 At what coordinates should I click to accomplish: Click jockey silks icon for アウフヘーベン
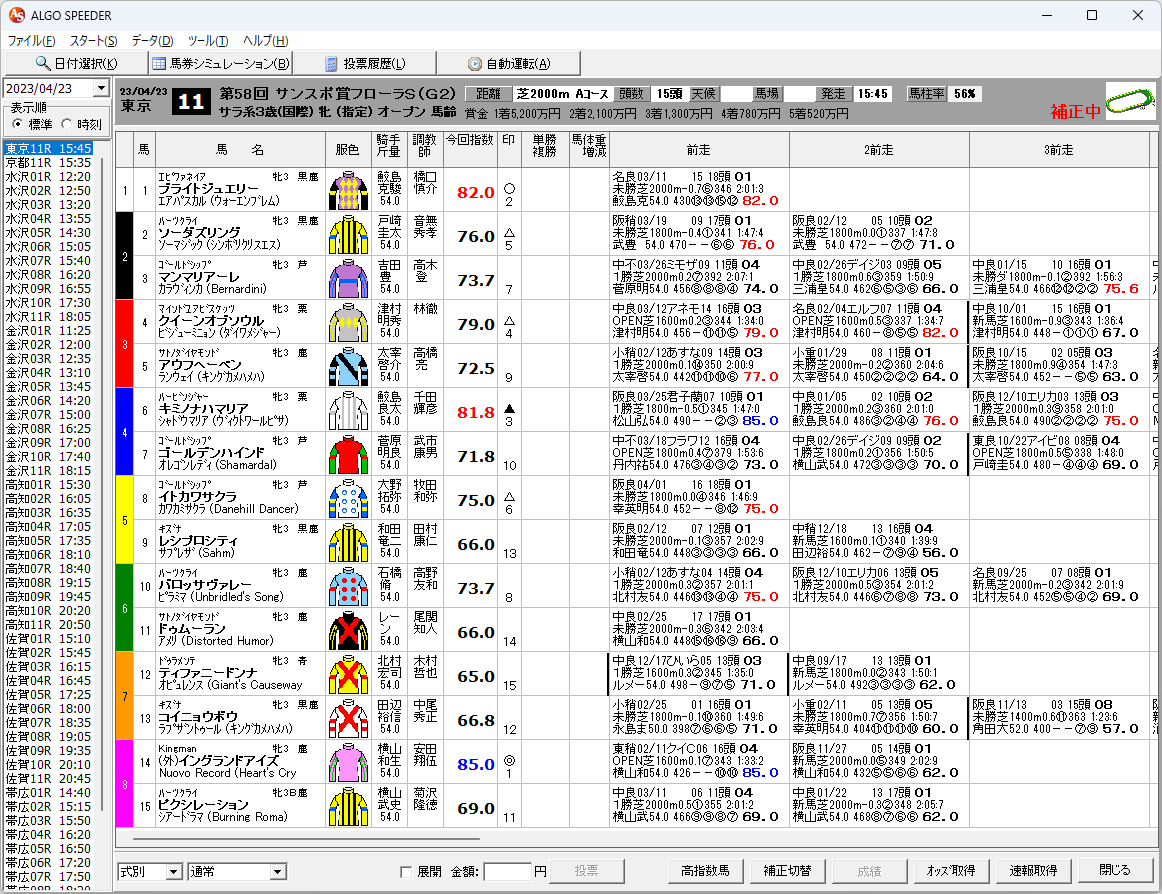tap(348, 367)
